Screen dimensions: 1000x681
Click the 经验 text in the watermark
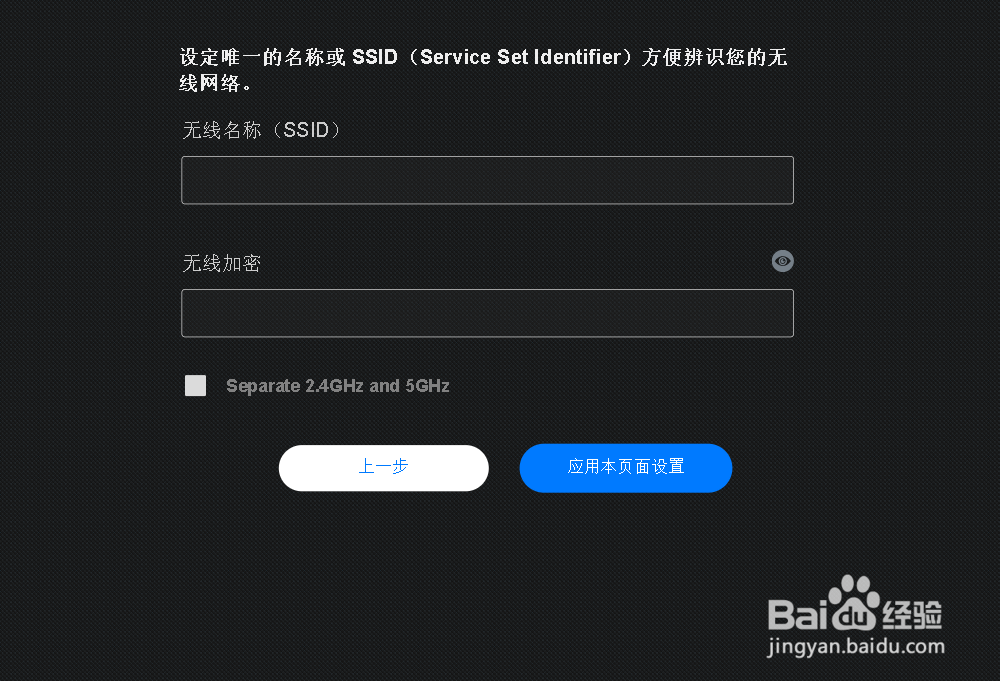click(912, 615)
